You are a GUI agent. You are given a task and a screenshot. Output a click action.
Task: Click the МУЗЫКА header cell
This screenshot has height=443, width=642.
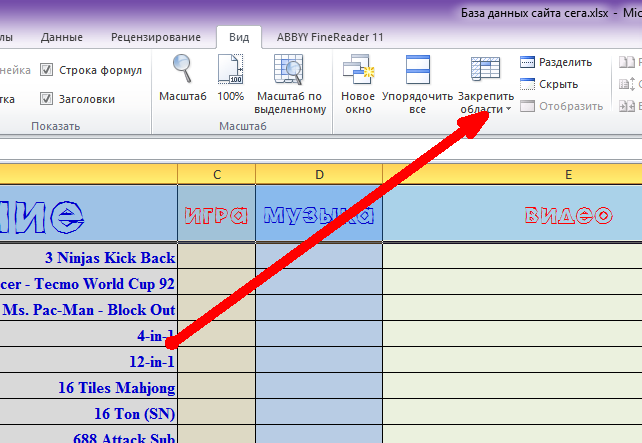(319, 214)
